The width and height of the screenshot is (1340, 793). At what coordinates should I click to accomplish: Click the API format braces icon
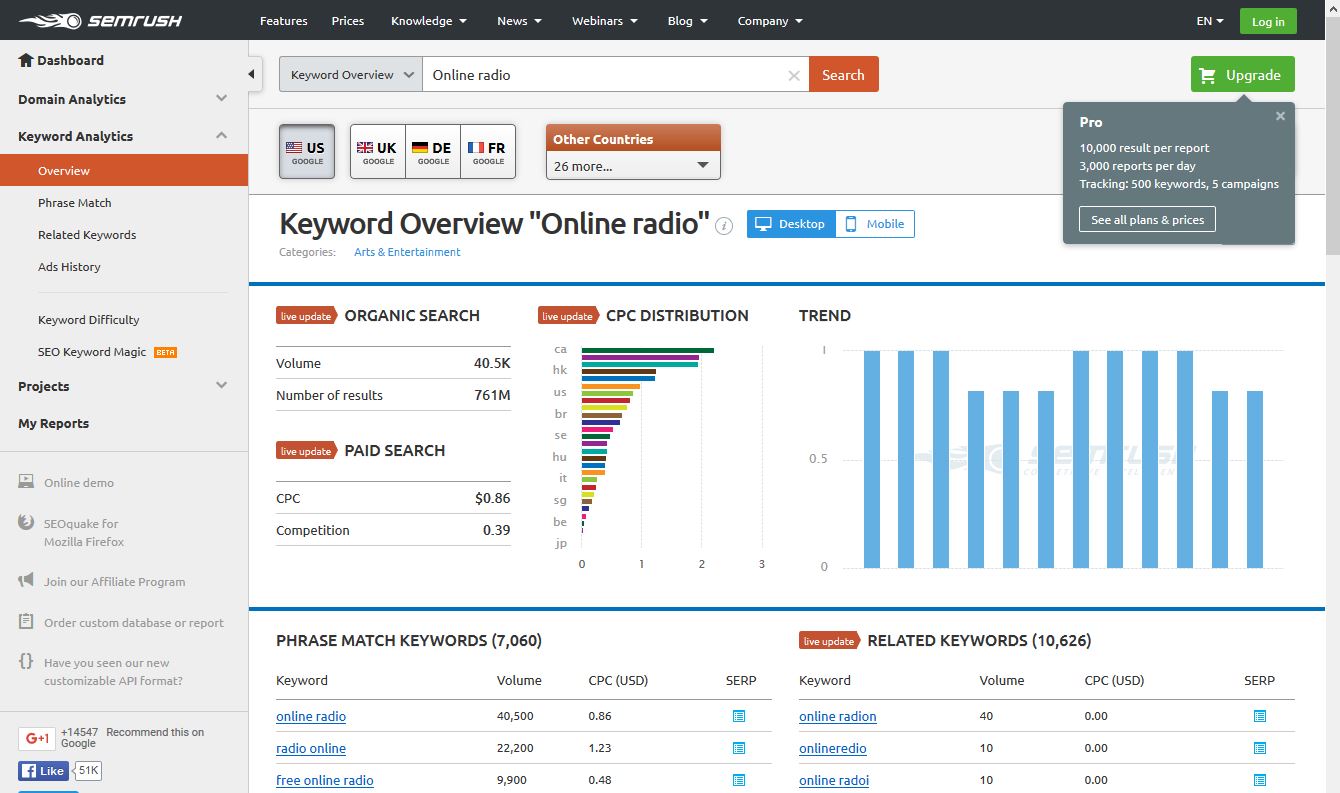pos(26,662)
